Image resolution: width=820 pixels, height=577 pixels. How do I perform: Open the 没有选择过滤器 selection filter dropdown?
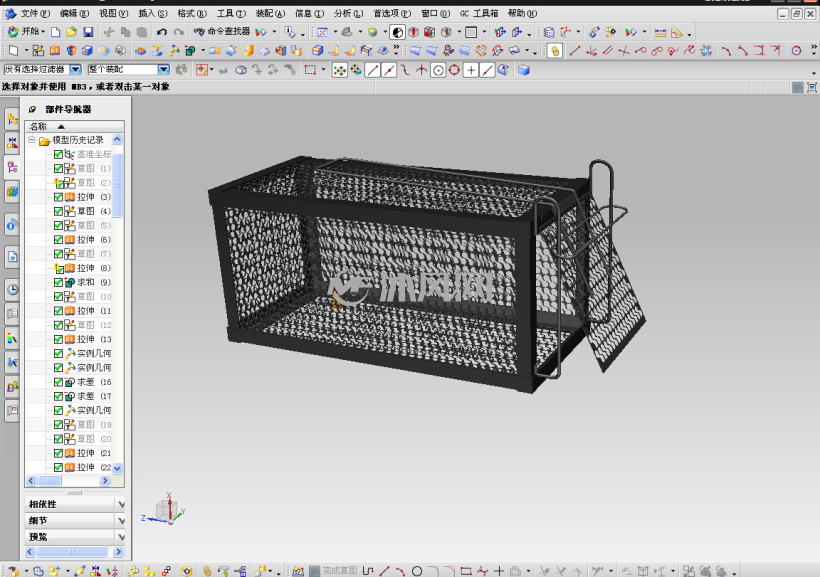pyautogui.click(x=76, y=69)
